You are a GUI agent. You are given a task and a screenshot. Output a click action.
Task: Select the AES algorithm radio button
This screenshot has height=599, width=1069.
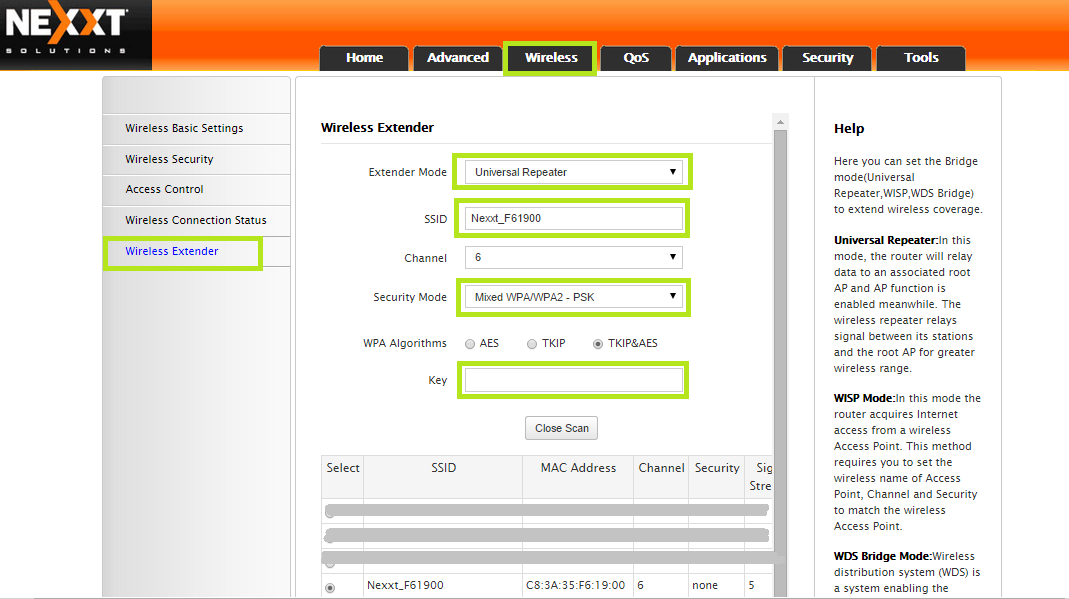pyautogui.click(x=470, y=344)
